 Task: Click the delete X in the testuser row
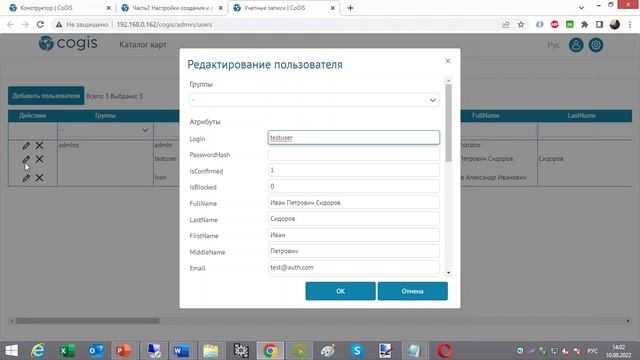[39, 159]
